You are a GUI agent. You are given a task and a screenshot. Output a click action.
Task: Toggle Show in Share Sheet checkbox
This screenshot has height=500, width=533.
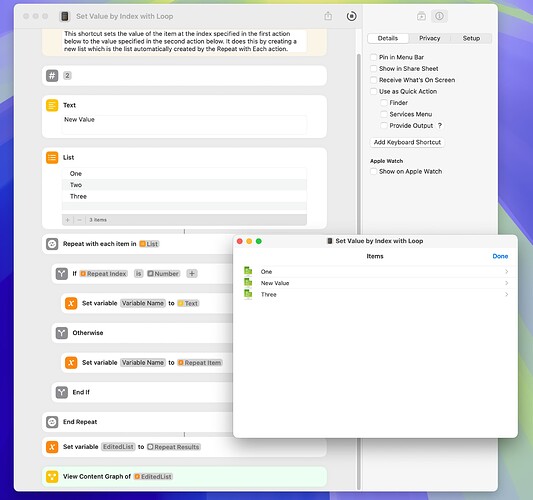point(373,69)
